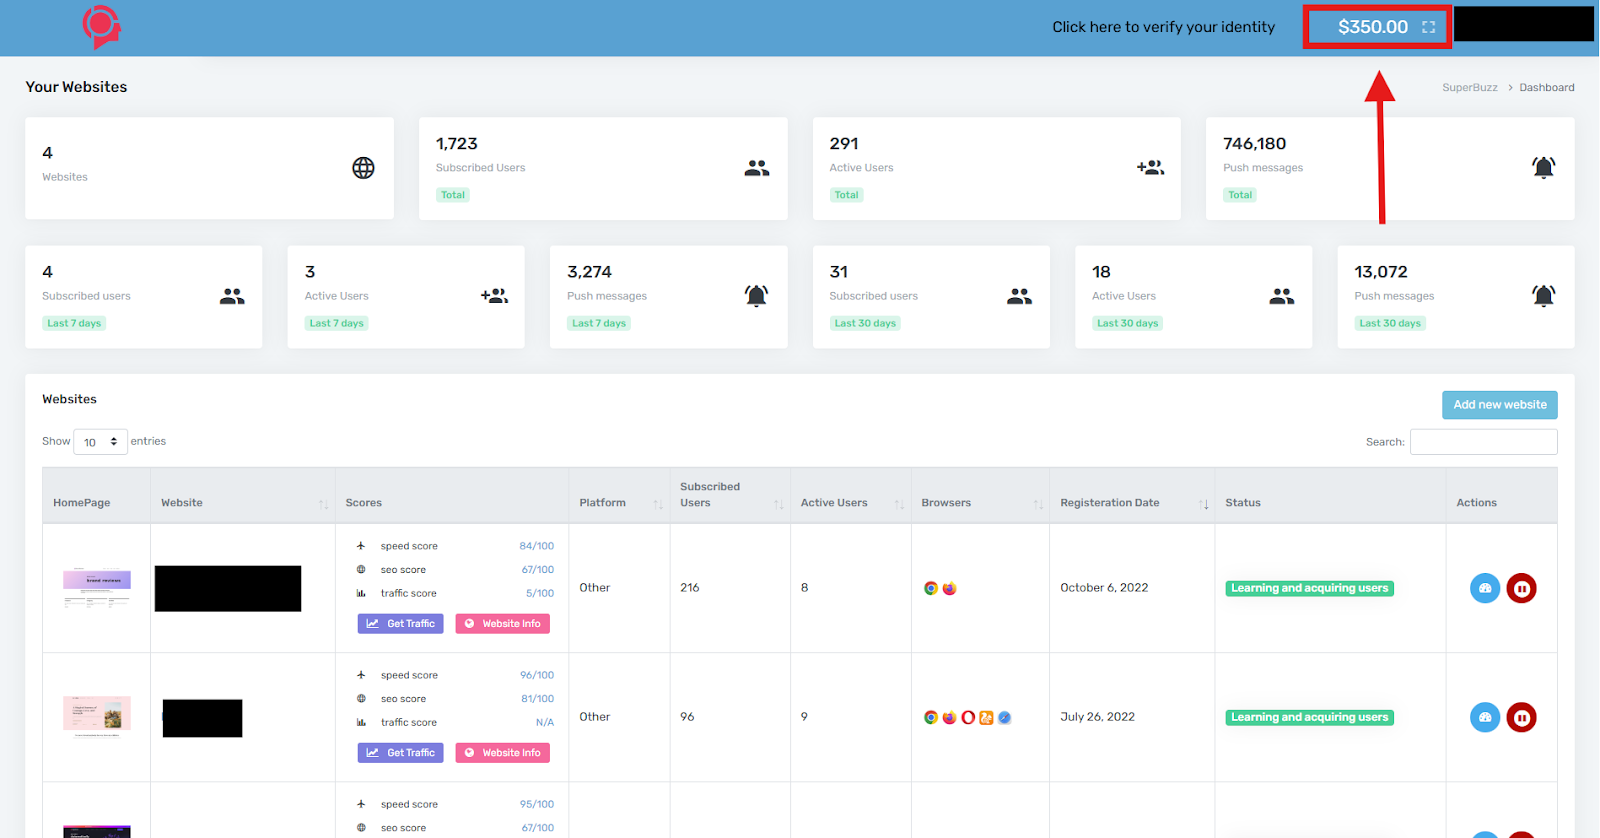Open the SuperBuzz breadcrumb link

pyautogui.click(x=1469, y=88)
